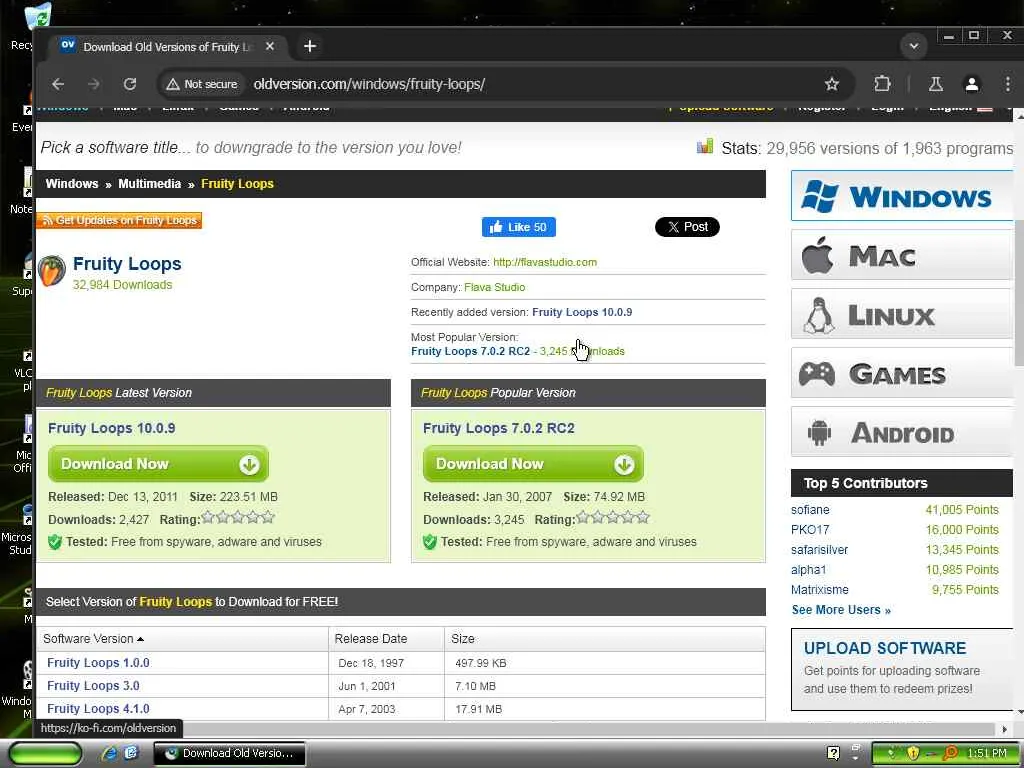This screenshot has width=1024, height=768.
Task: Click the security shield tray icon
Action: 913,753
